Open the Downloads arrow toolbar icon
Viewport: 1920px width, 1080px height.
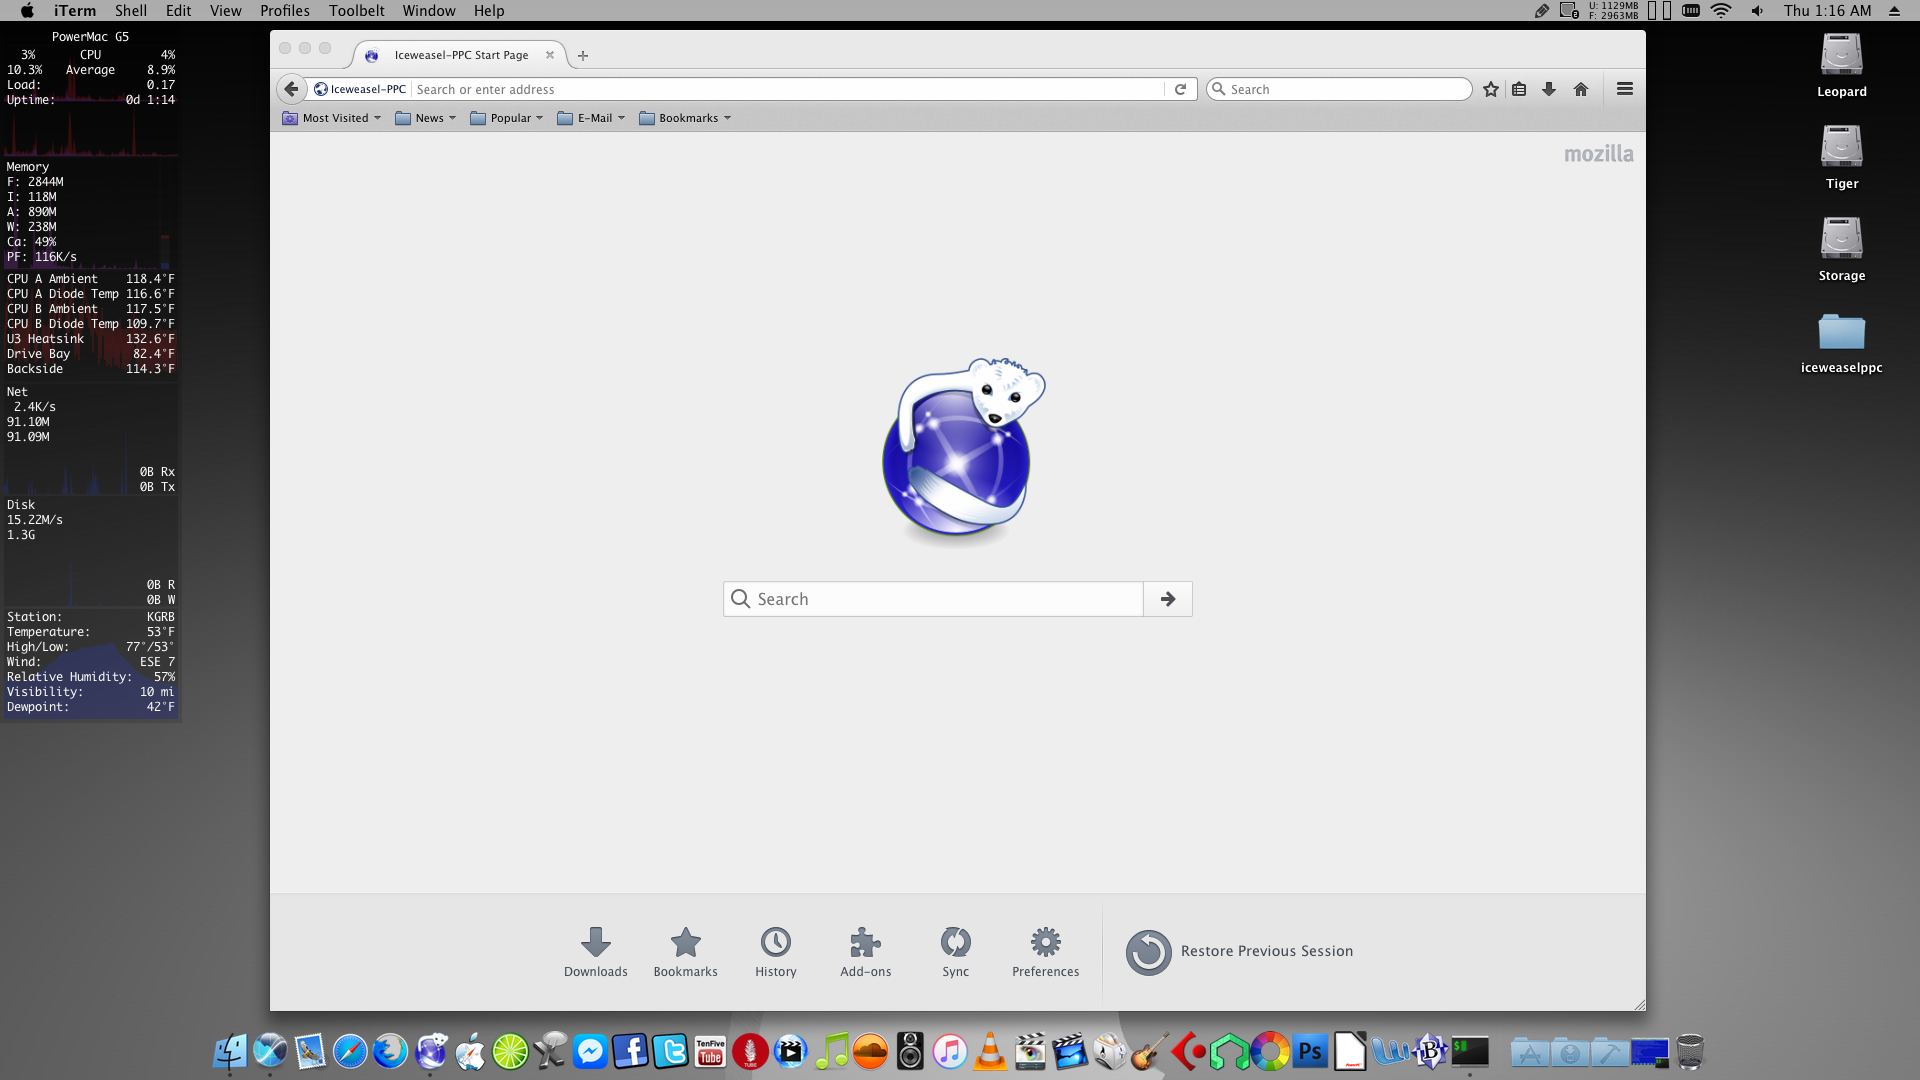1549,89
